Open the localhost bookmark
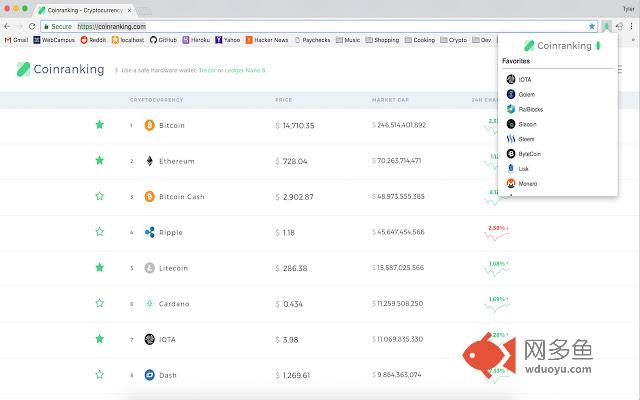 [x=128, y=40]
